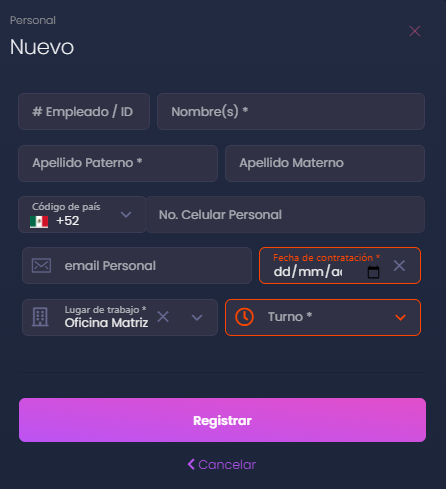
Task: Click into the Apellido Materno field
Action: click(x=325, y=163)
